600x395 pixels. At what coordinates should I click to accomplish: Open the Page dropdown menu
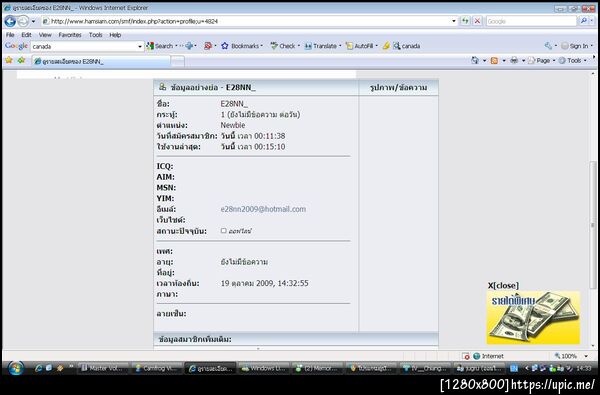point(541,60)
